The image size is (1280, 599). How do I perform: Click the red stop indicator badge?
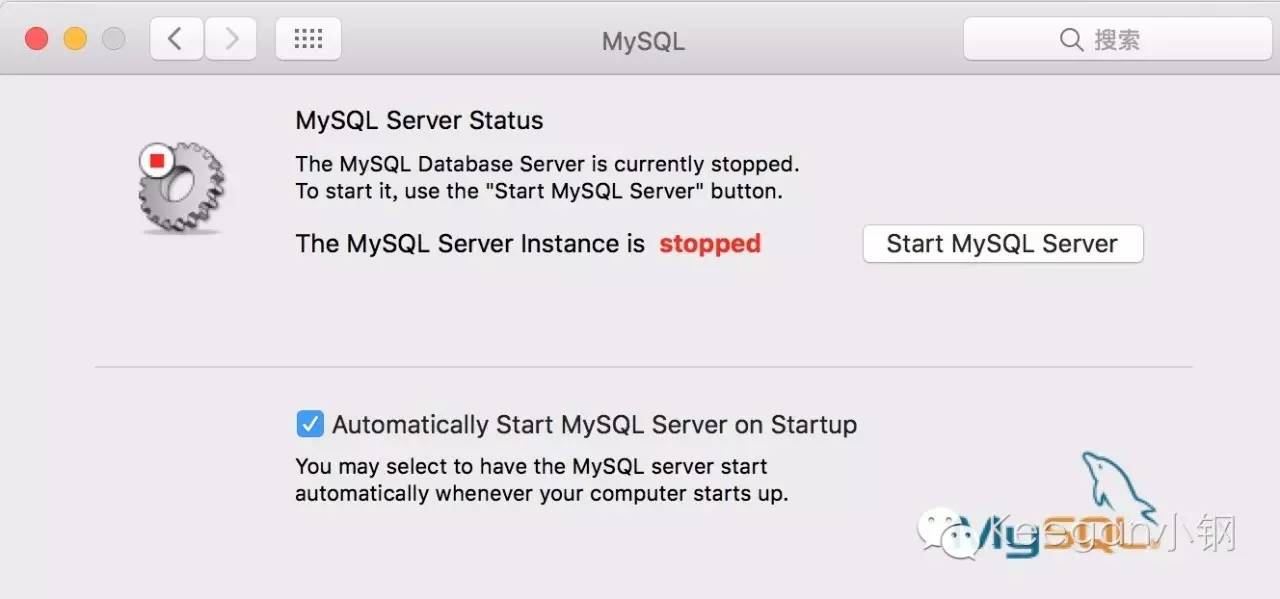[x=155, y=160]
